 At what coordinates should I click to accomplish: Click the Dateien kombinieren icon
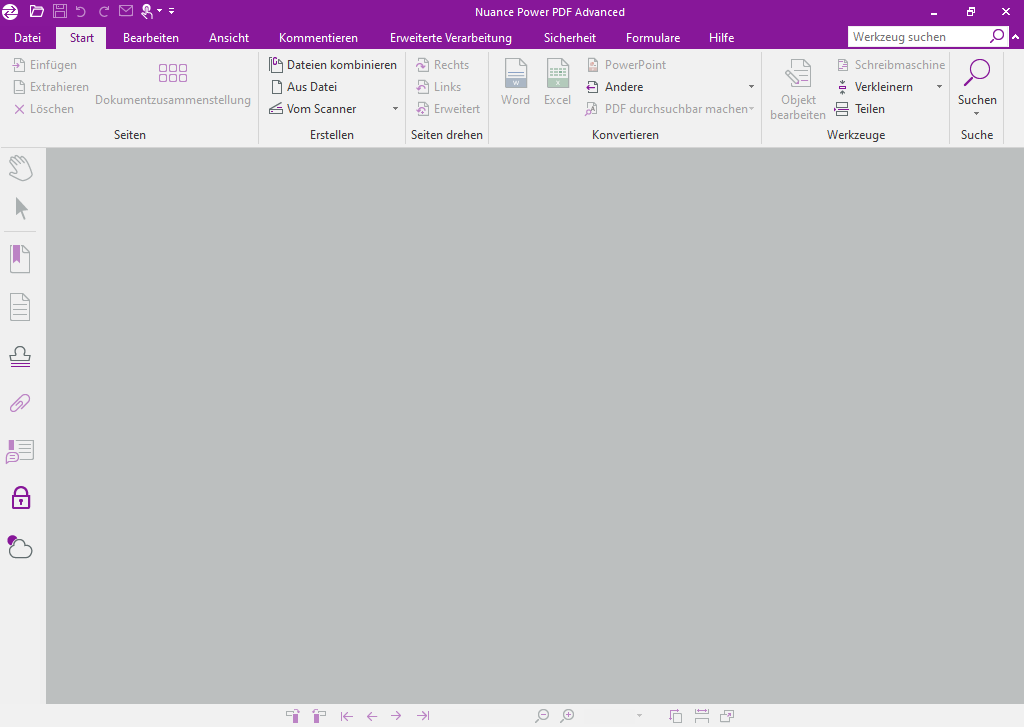tap(277, 65)
